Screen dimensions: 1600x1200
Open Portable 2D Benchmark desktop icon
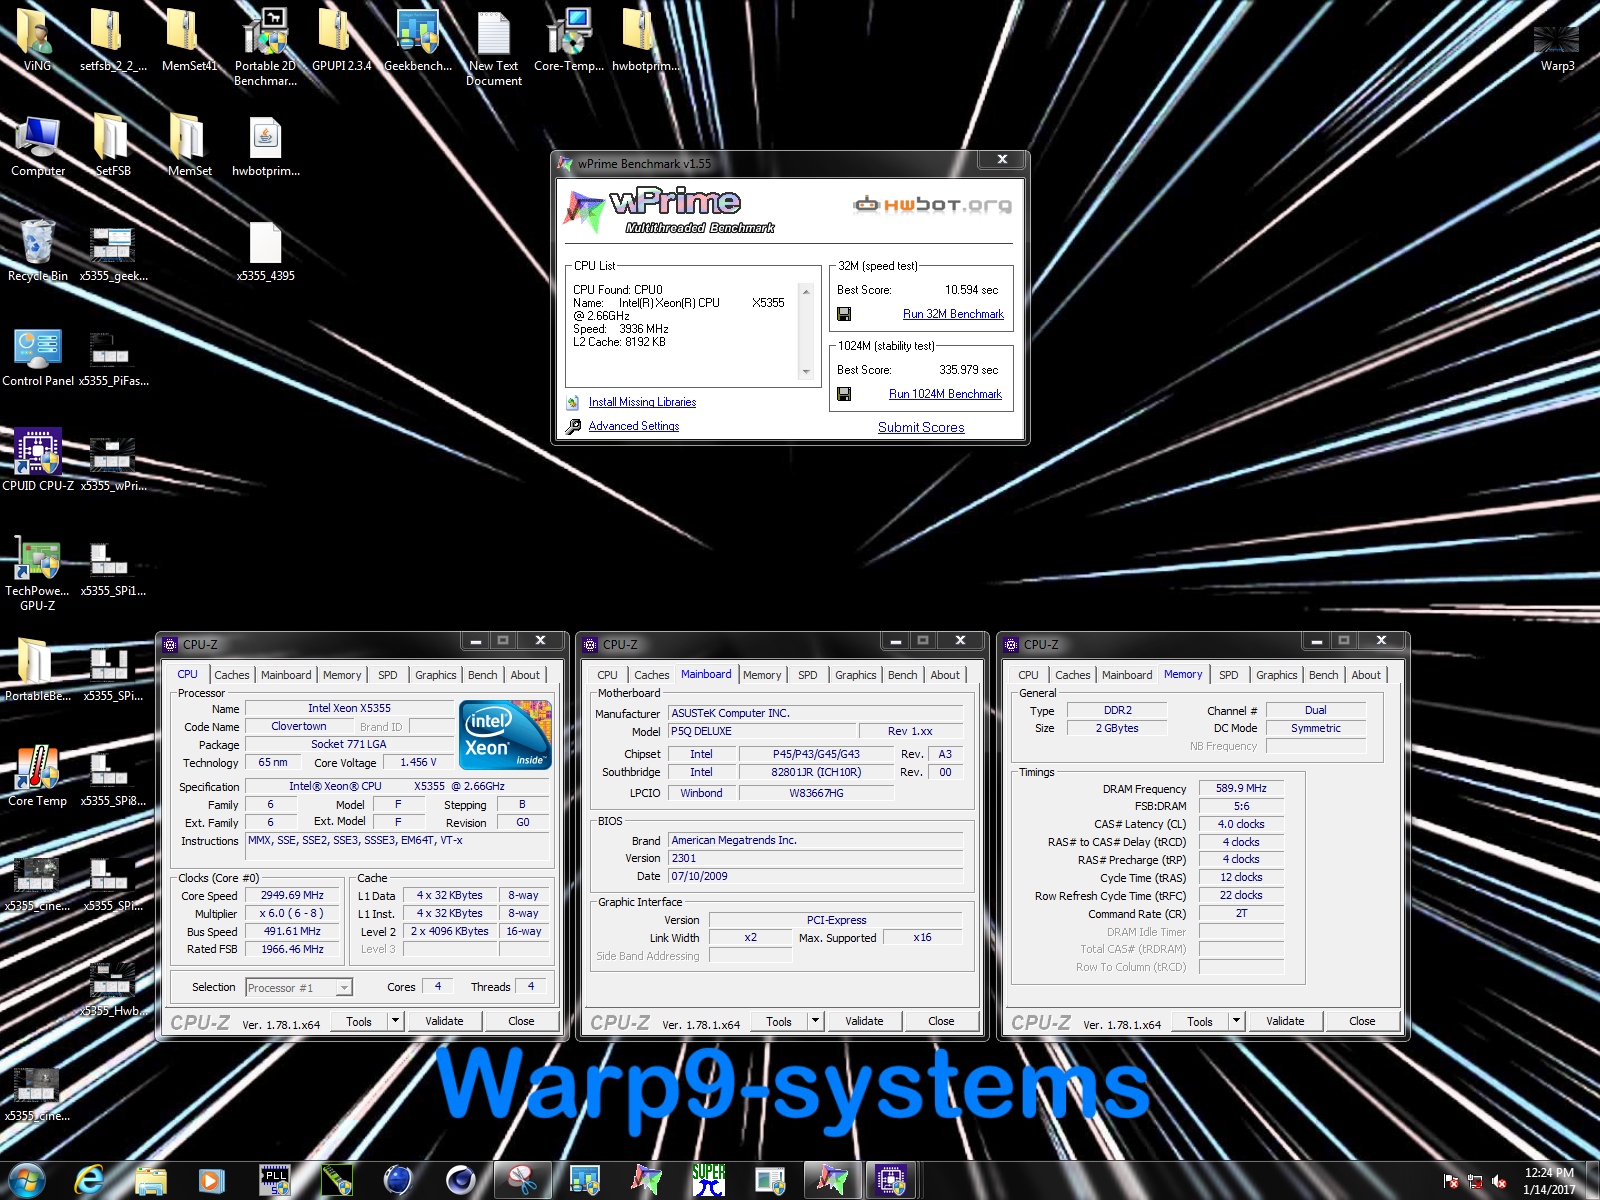(265, 46)
